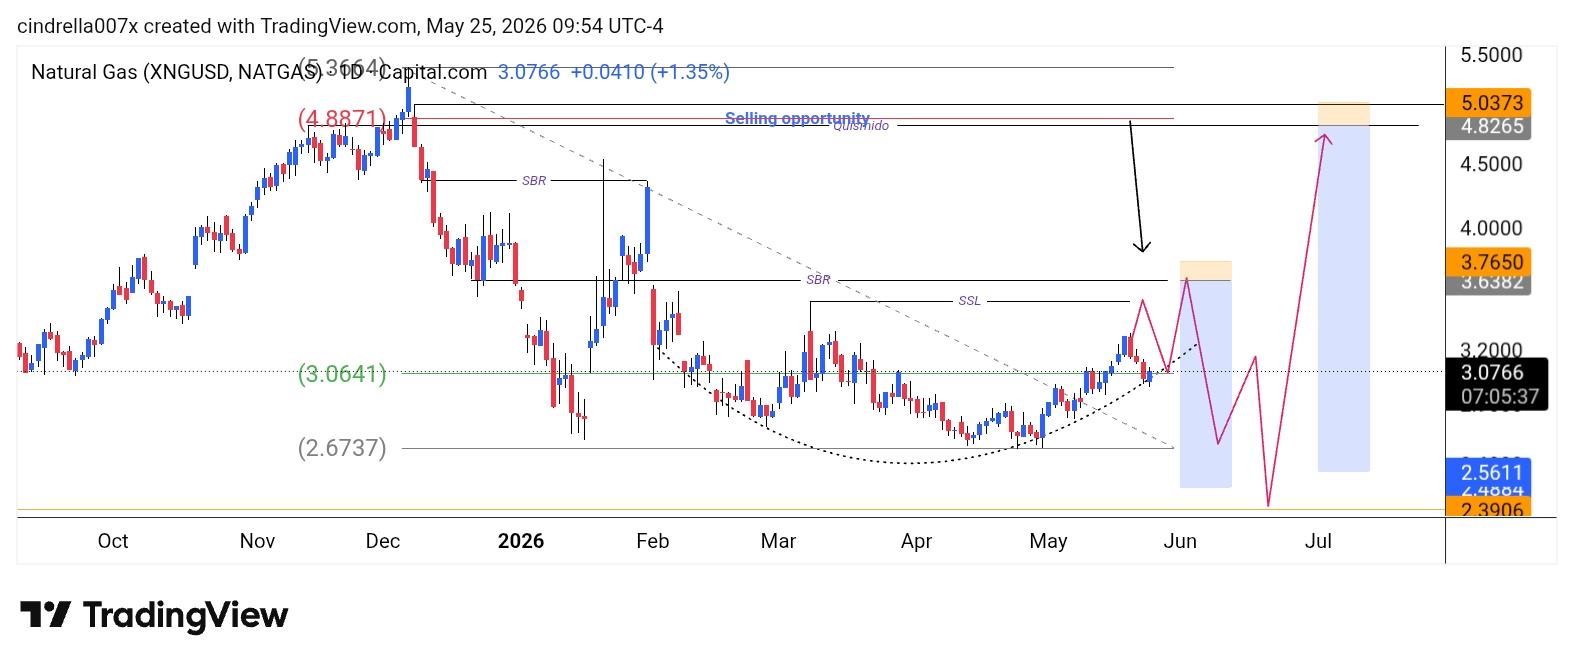Click the Selling opportunity annotation text
Image resolution: width=1574 pixels, height=666 pixels.
[797, 118]
